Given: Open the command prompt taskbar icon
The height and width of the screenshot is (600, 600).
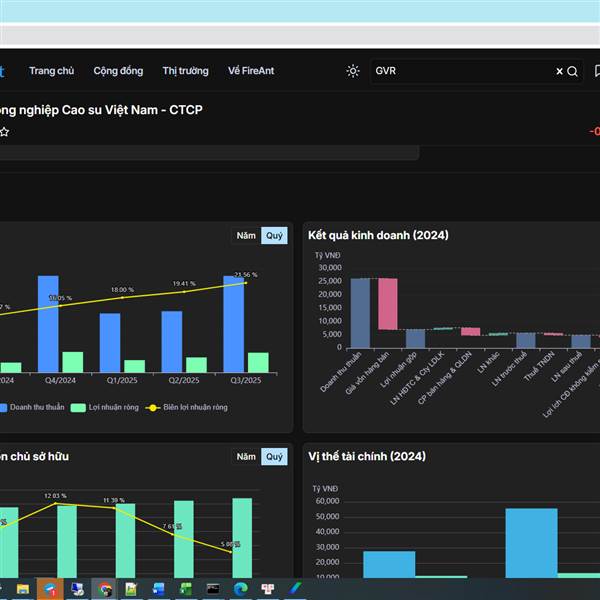Looking at the screenshot, I should coord(213,589).
